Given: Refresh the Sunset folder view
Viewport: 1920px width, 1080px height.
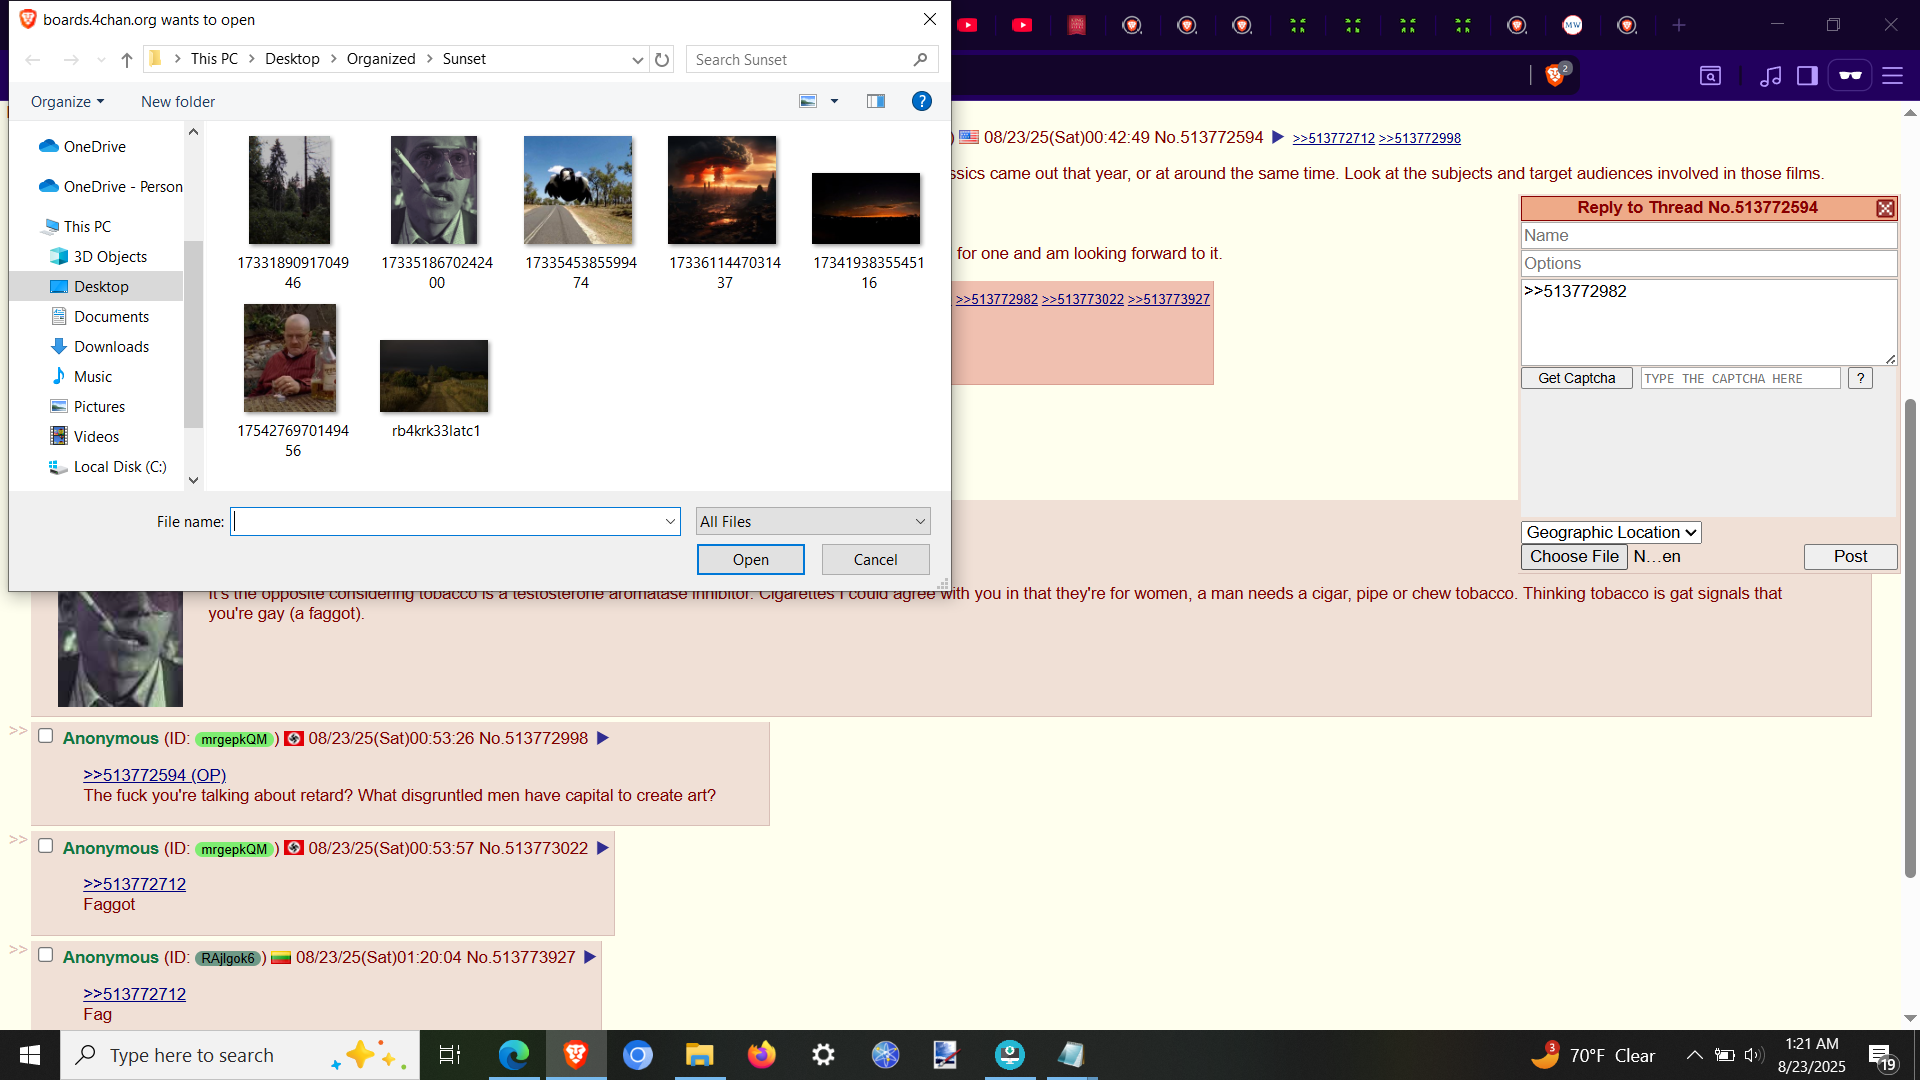Looking at the screenshot, I should pyautogui.click(x=662, y=60).
